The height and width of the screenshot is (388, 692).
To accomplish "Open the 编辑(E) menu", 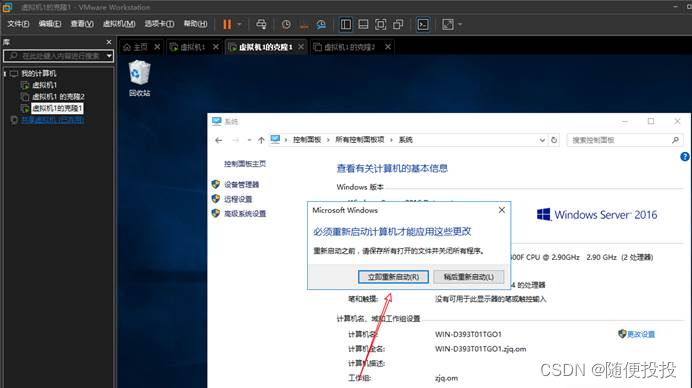I will (50, 24).
